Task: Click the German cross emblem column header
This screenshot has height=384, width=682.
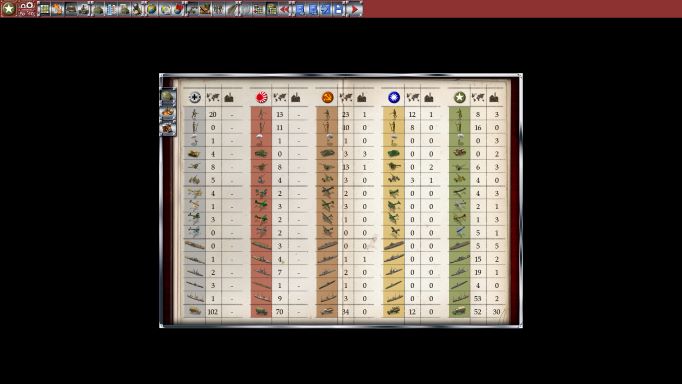Action: click(x=195, y=97)
